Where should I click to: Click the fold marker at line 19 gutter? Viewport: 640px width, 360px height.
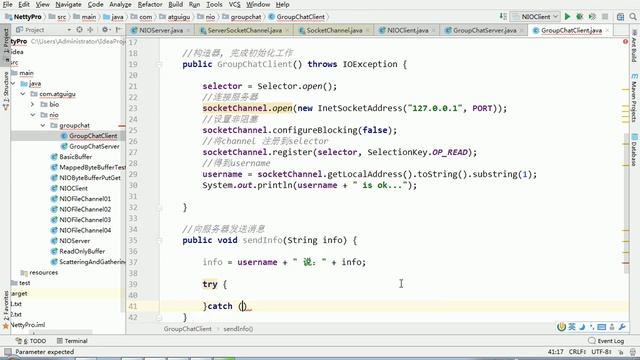tap(160, 64)
